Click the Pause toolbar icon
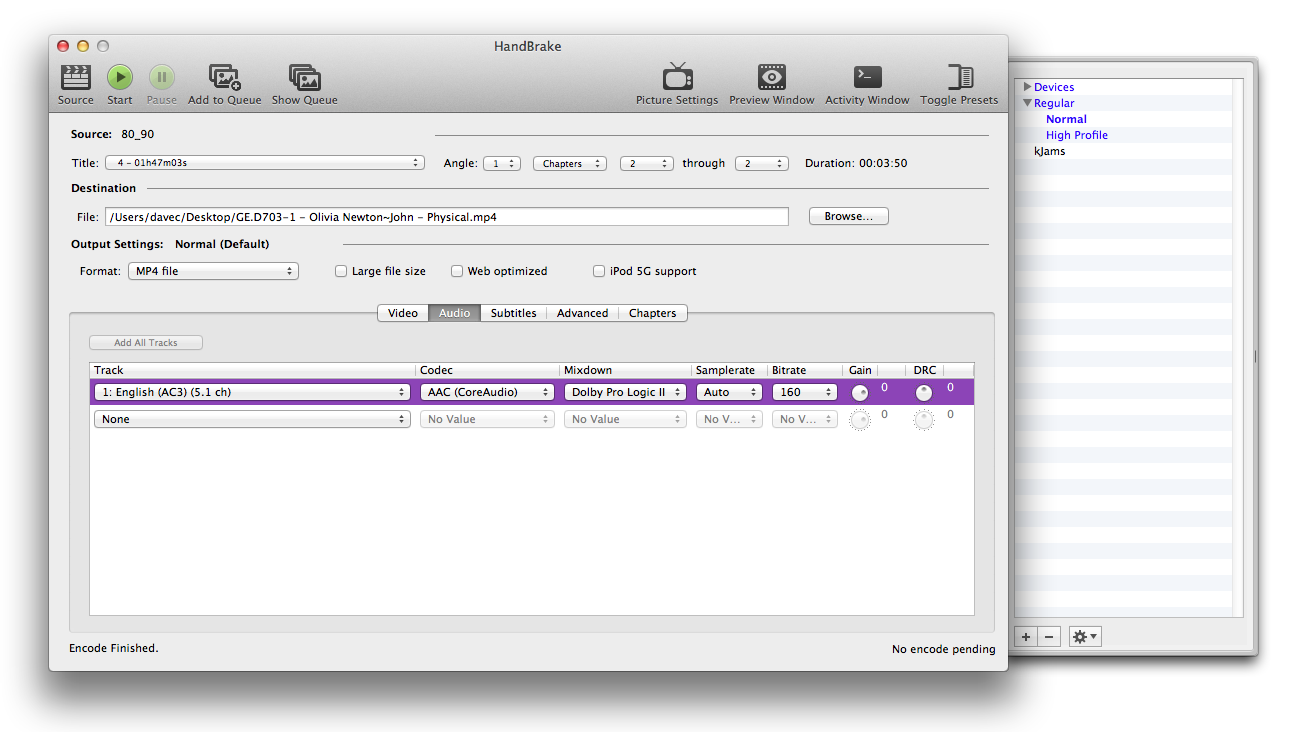1298x732 pixels. pos(162,77)
